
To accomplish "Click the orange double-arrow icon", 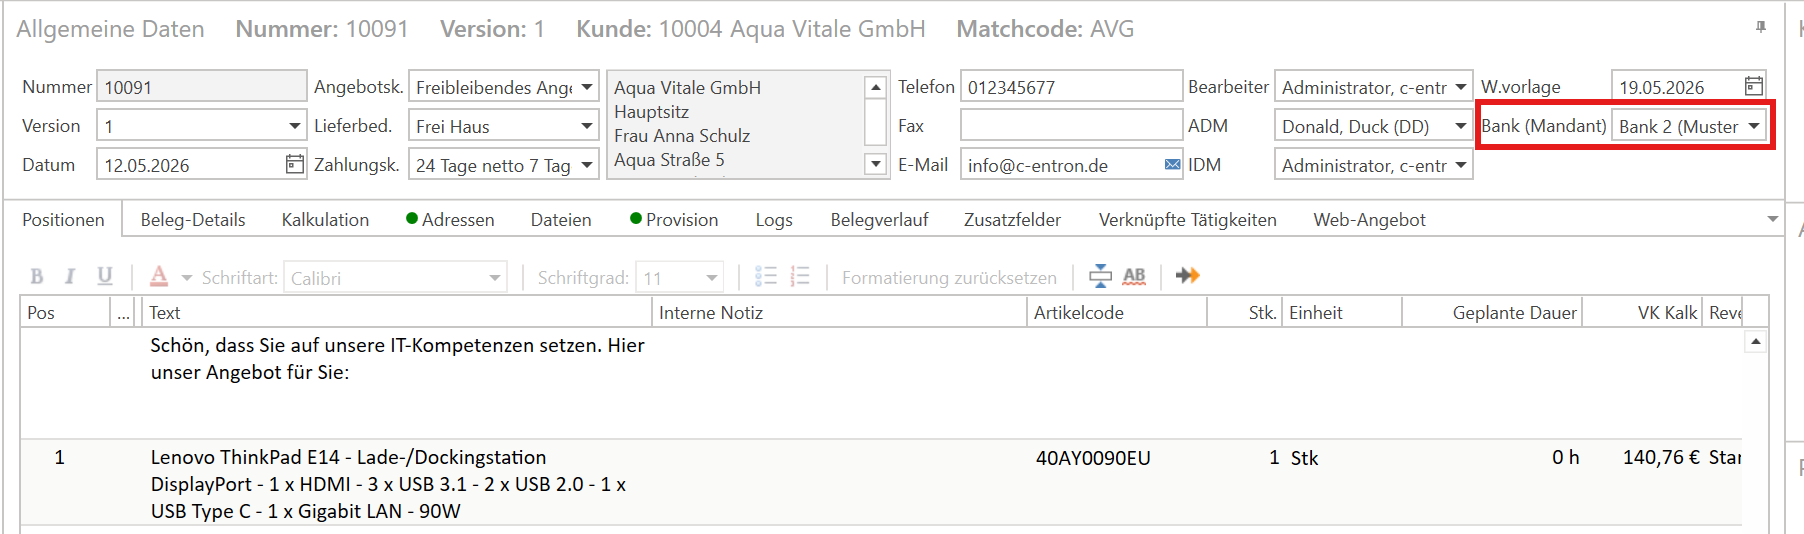I will pyautogui.click(x=1187, y=276).
